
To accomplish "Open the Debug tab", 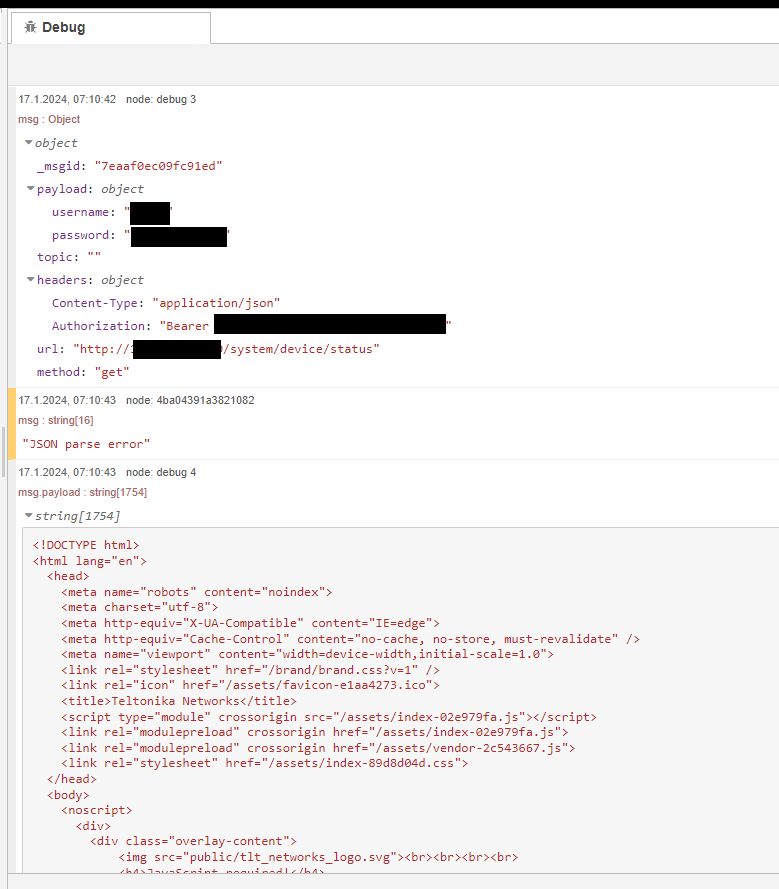I will (x=111, y=27).
